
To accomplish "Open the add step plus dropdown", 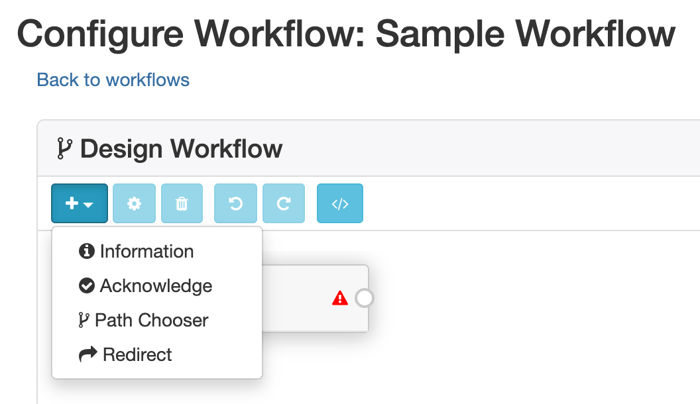I will (79, 204).
